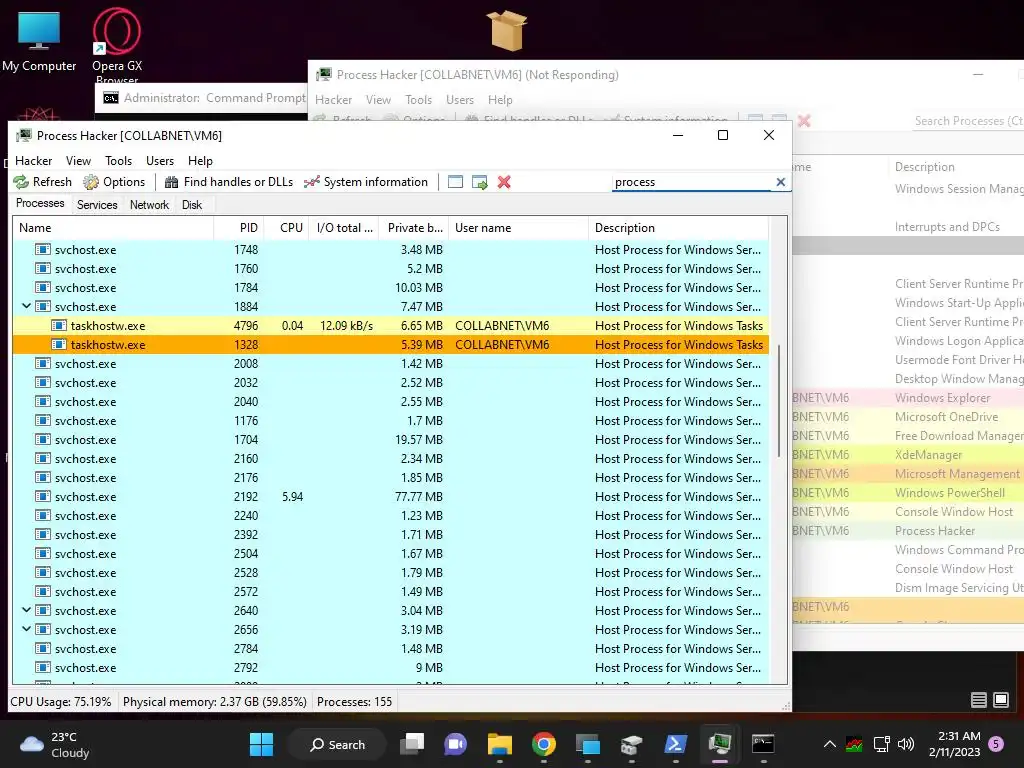Image resolution: width=1024 pixels, height=768 pixels.
Task: Click the red X terminate icon in the toolbar
Action: pos(504,182)
